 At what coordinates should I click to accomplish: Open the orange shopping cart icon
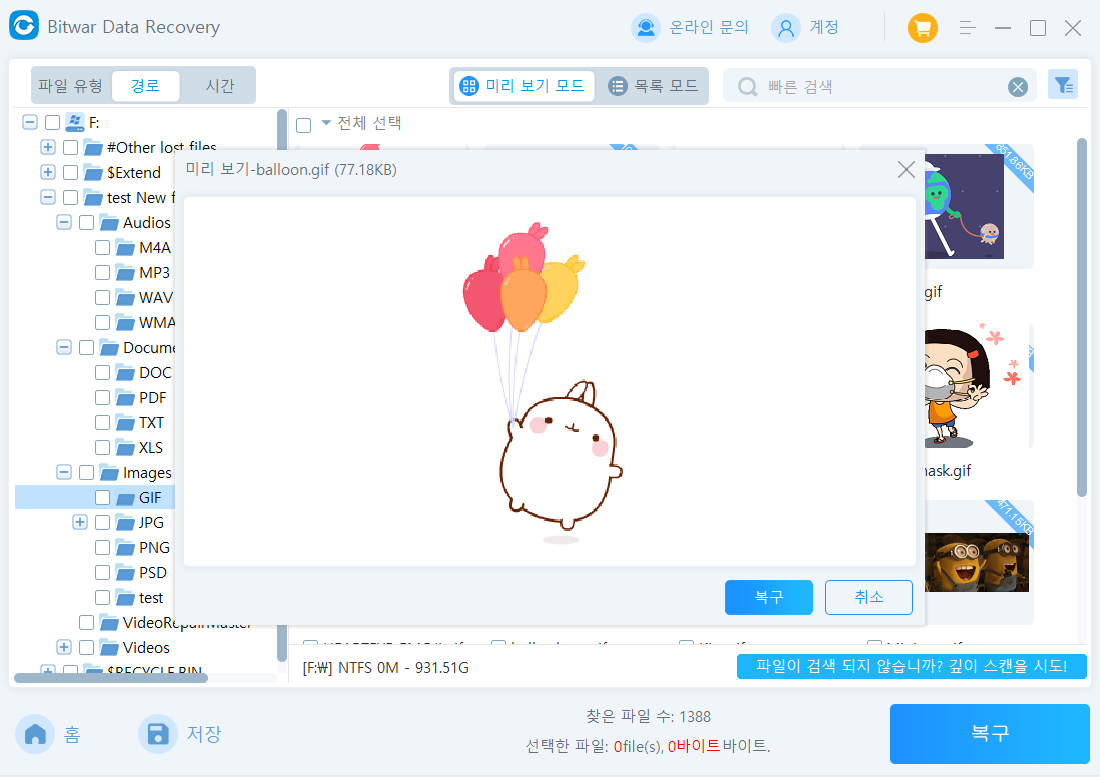(x=923, y=28)
